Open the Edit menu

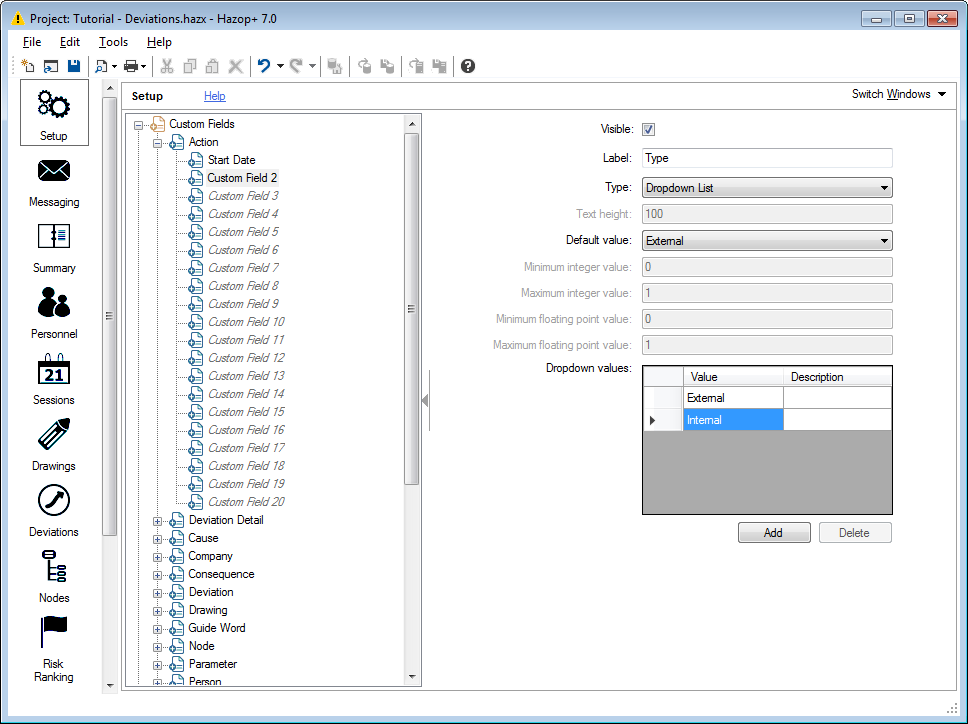coord(69,42)
